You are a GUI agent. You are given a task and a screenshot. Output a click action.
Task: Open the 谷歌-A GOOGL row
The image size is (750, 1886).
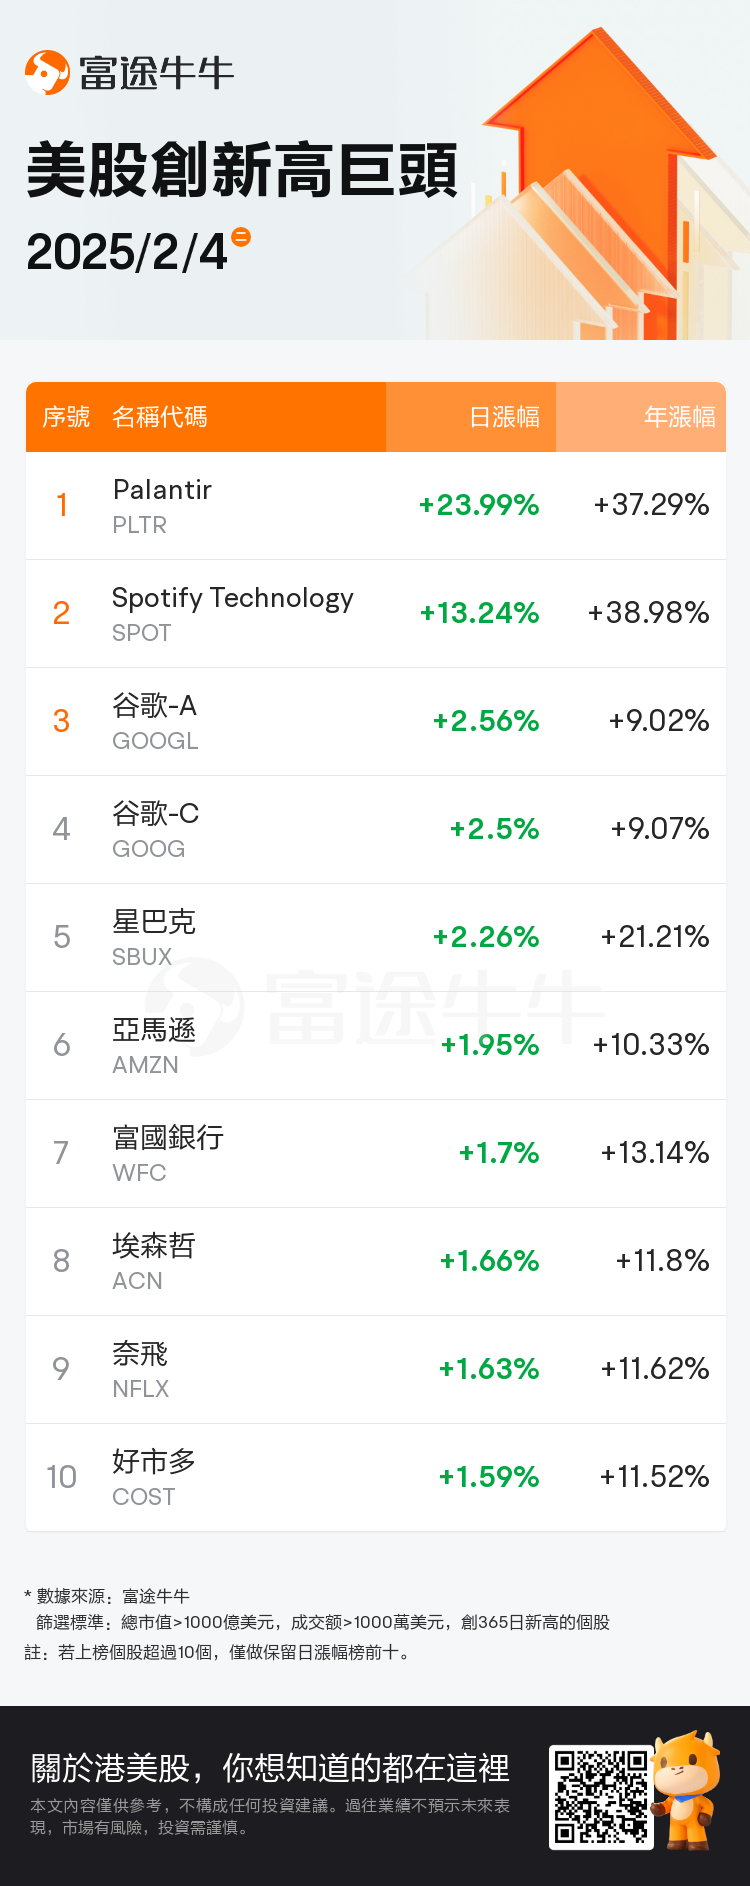tap(376, 722)
